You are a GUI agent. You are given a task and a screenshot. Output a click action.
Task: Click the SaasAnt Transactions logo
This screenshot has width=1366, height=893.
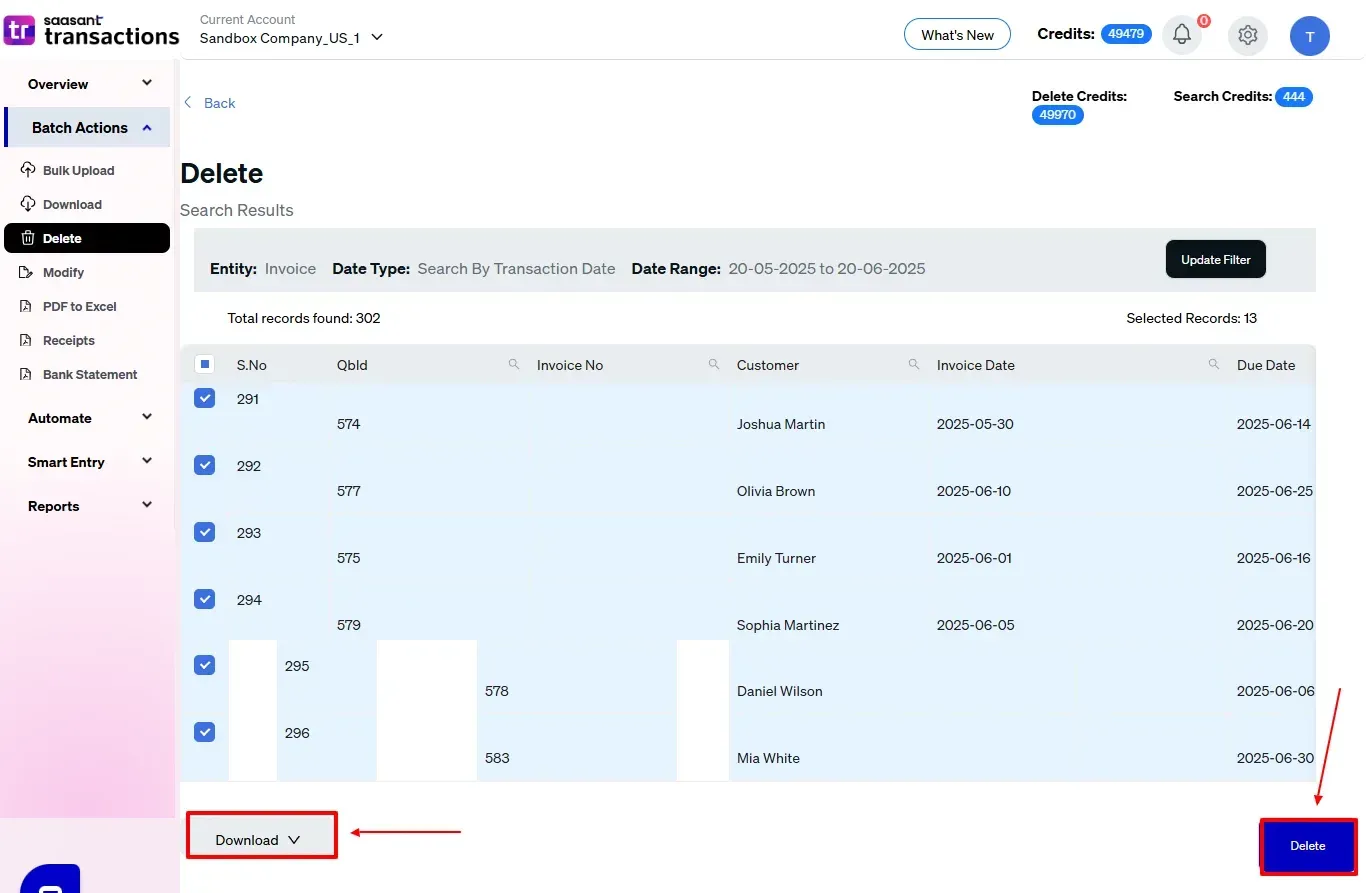click(x=91, y=31)
